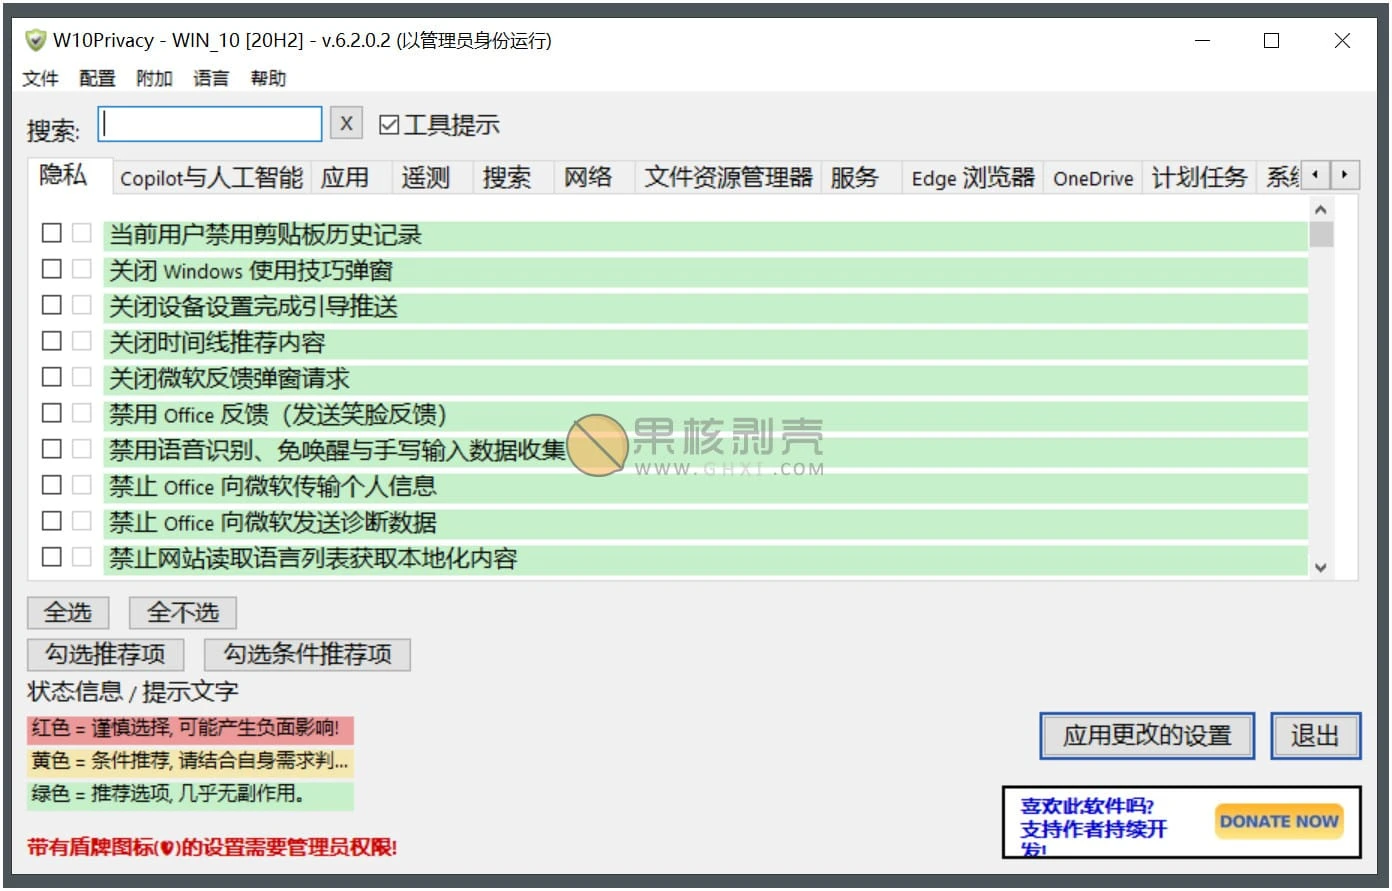1392x891 pixels.
Task: Close the W10Privacy window
Action: coord(1342,41)
